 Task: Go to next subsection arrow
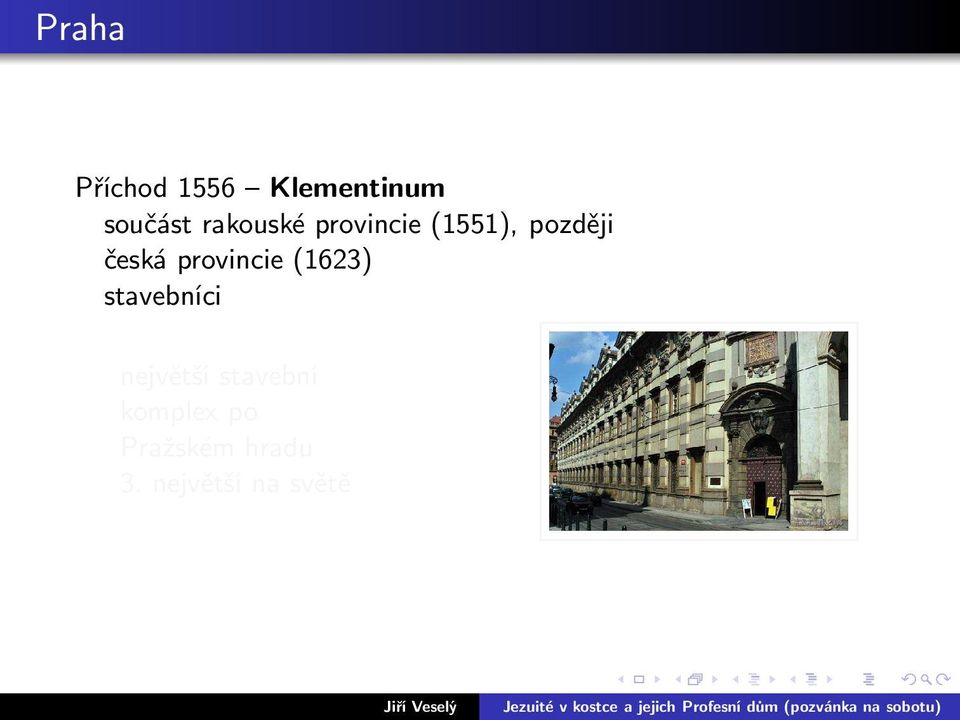coord(772,679)
